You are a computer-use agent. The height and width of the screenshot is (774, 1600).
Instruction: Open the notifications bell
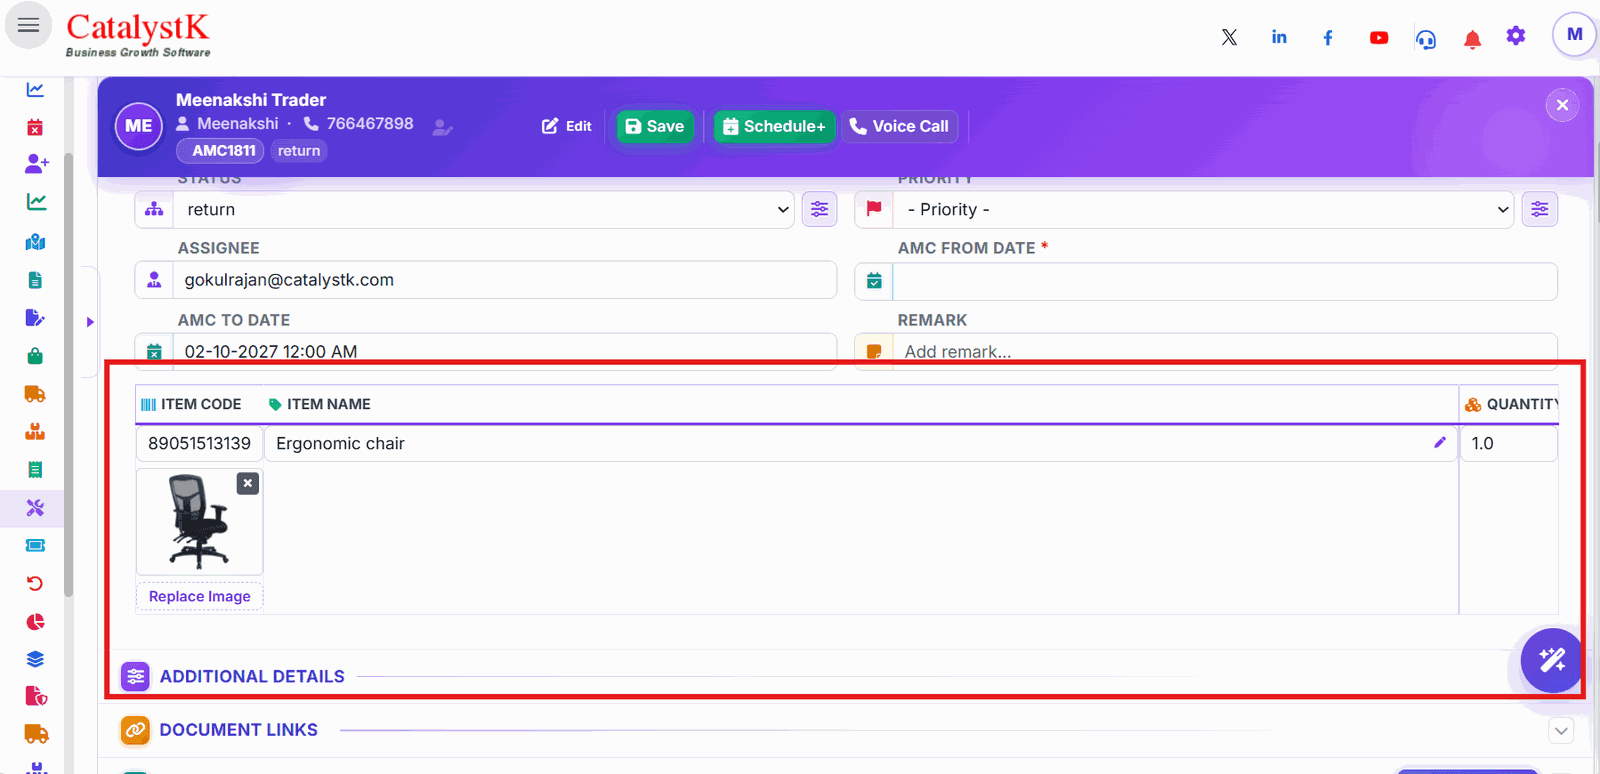tap(1472, 39)
